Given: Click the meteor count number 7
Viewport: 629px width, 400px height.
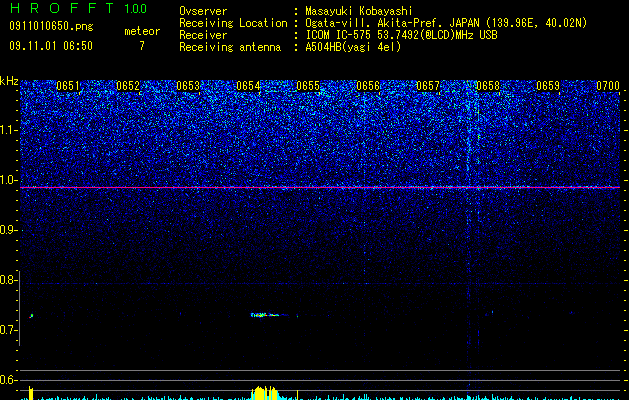Looking at the screenshot, I should [x=142, y=46].
